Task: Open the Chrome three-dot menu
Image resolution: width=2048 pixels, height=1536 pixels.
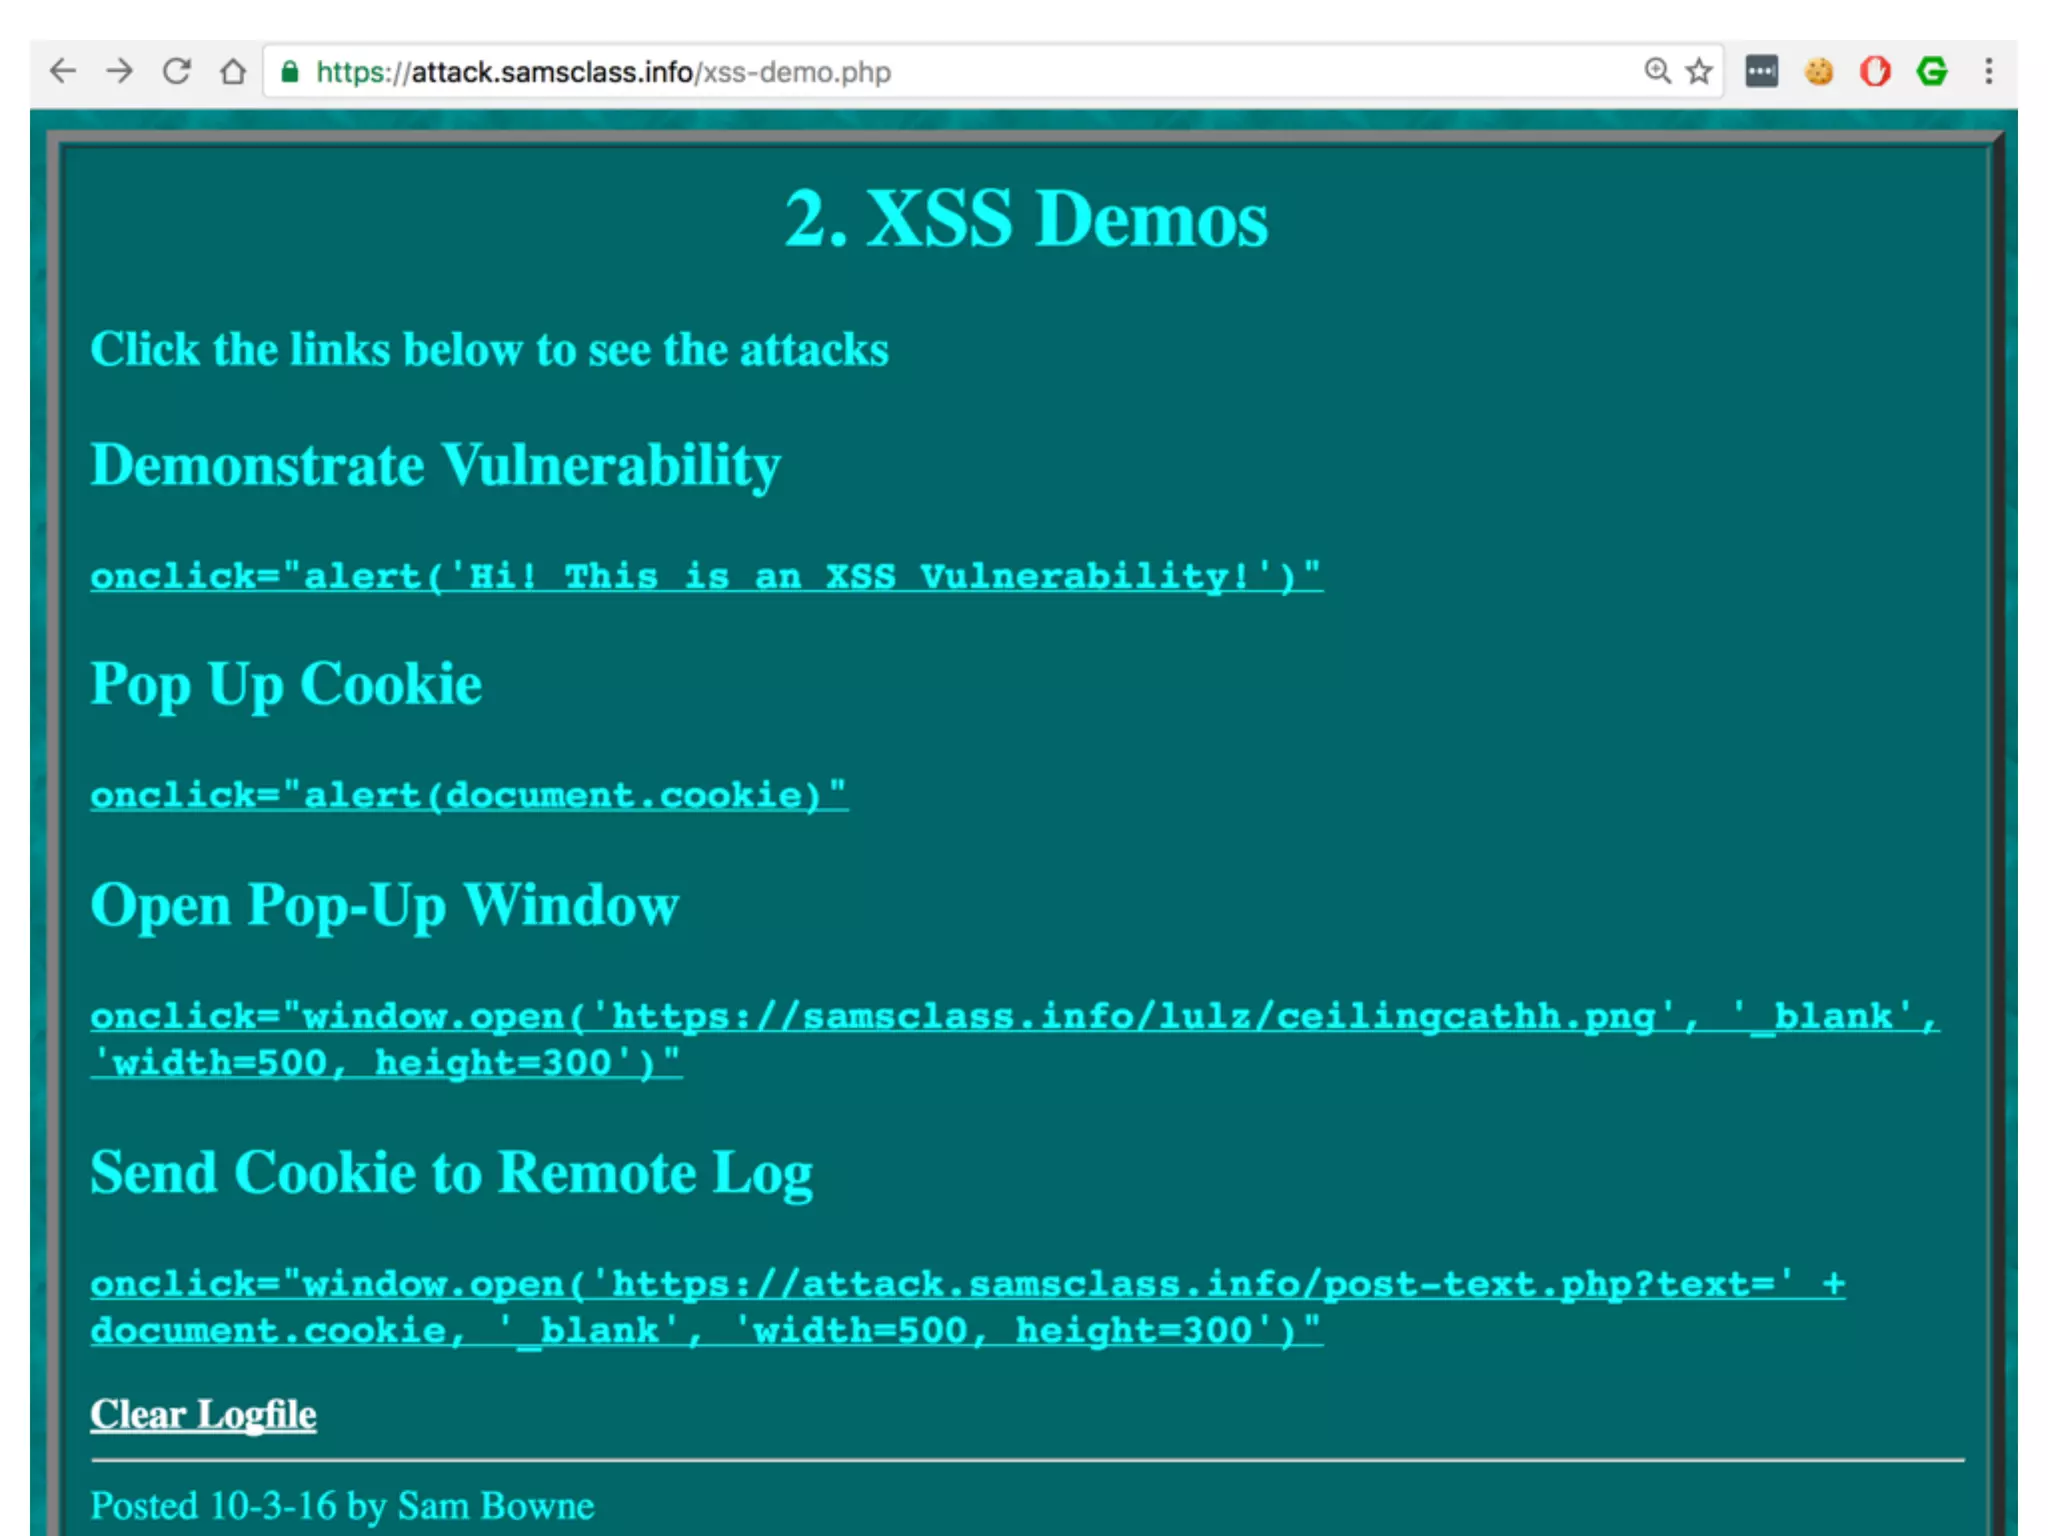Action: 1988,71
